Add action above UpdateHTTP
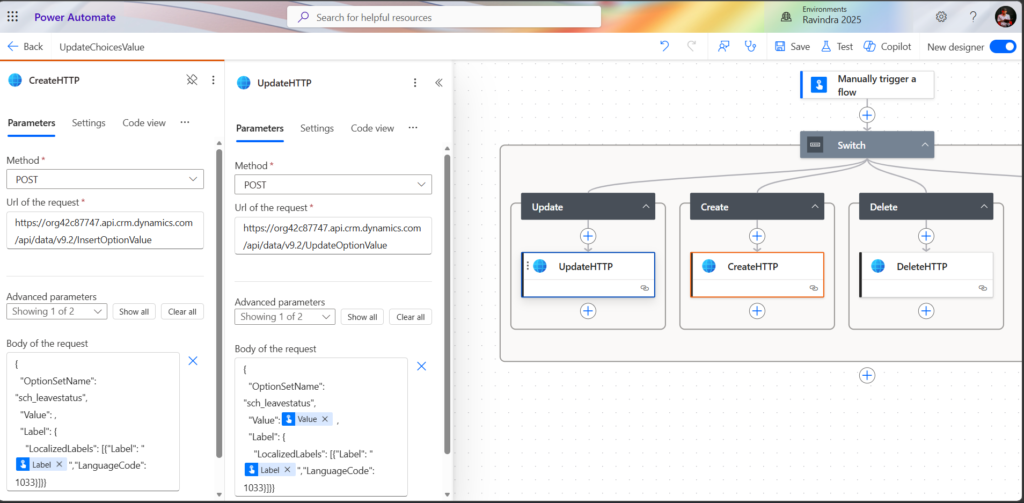 [x=588, y=235]
